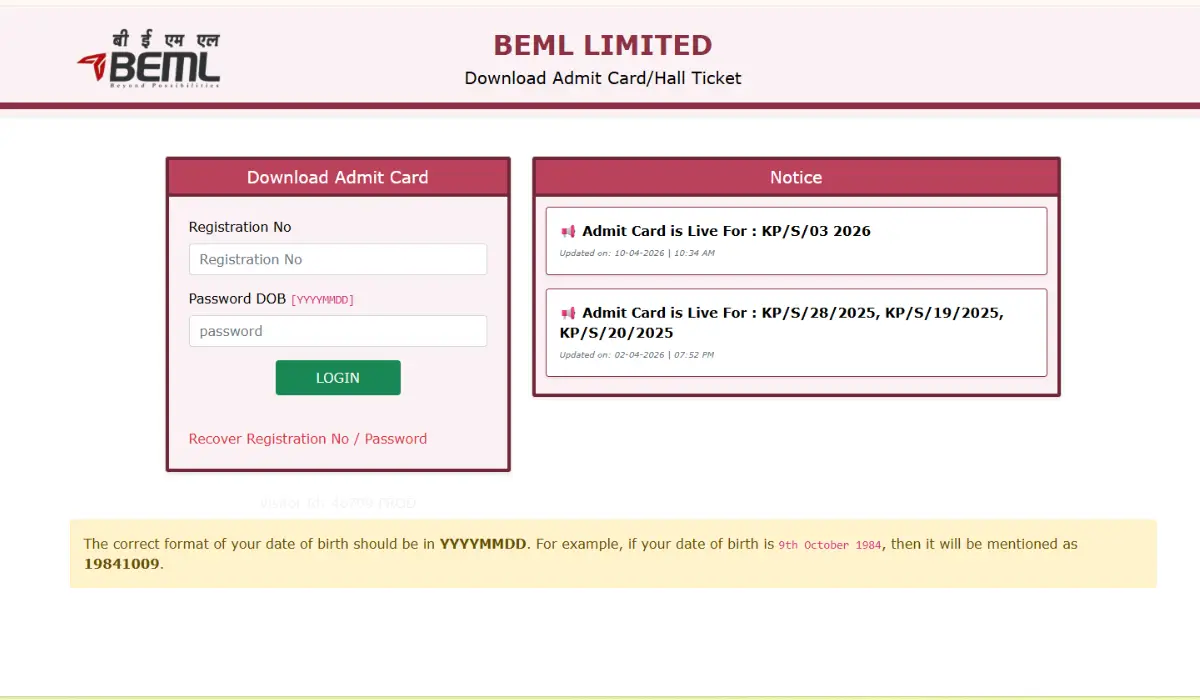Select the Notice panel header

(x=796, y=177)
